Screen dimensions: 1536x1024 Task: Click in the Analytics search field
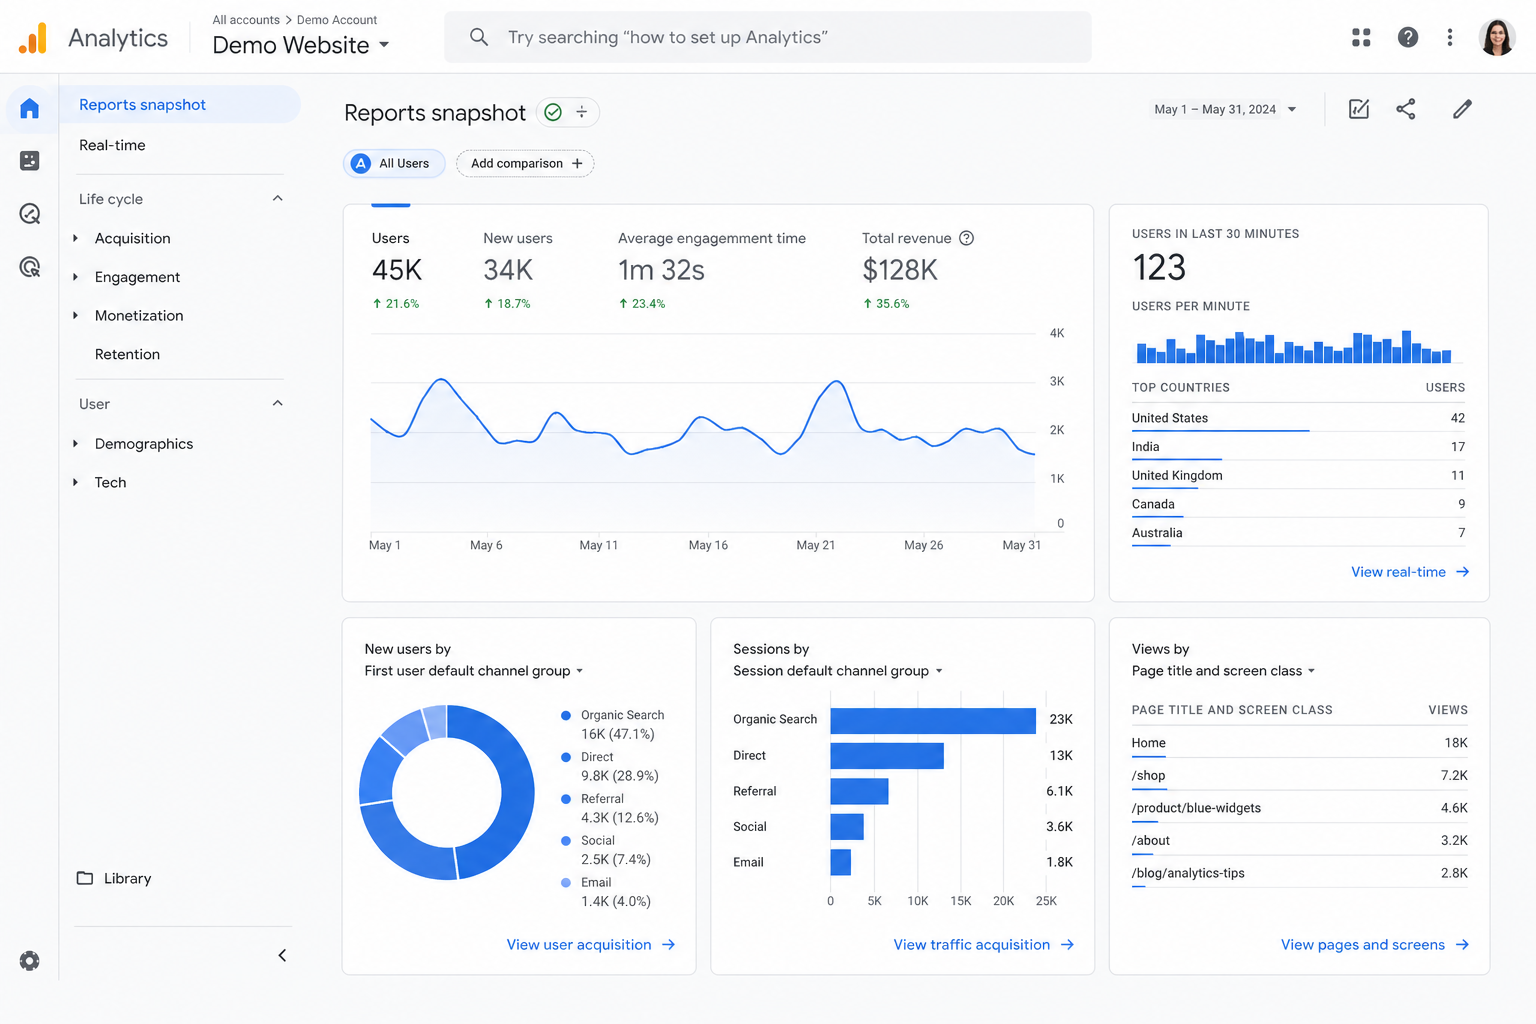pos(767,37)
